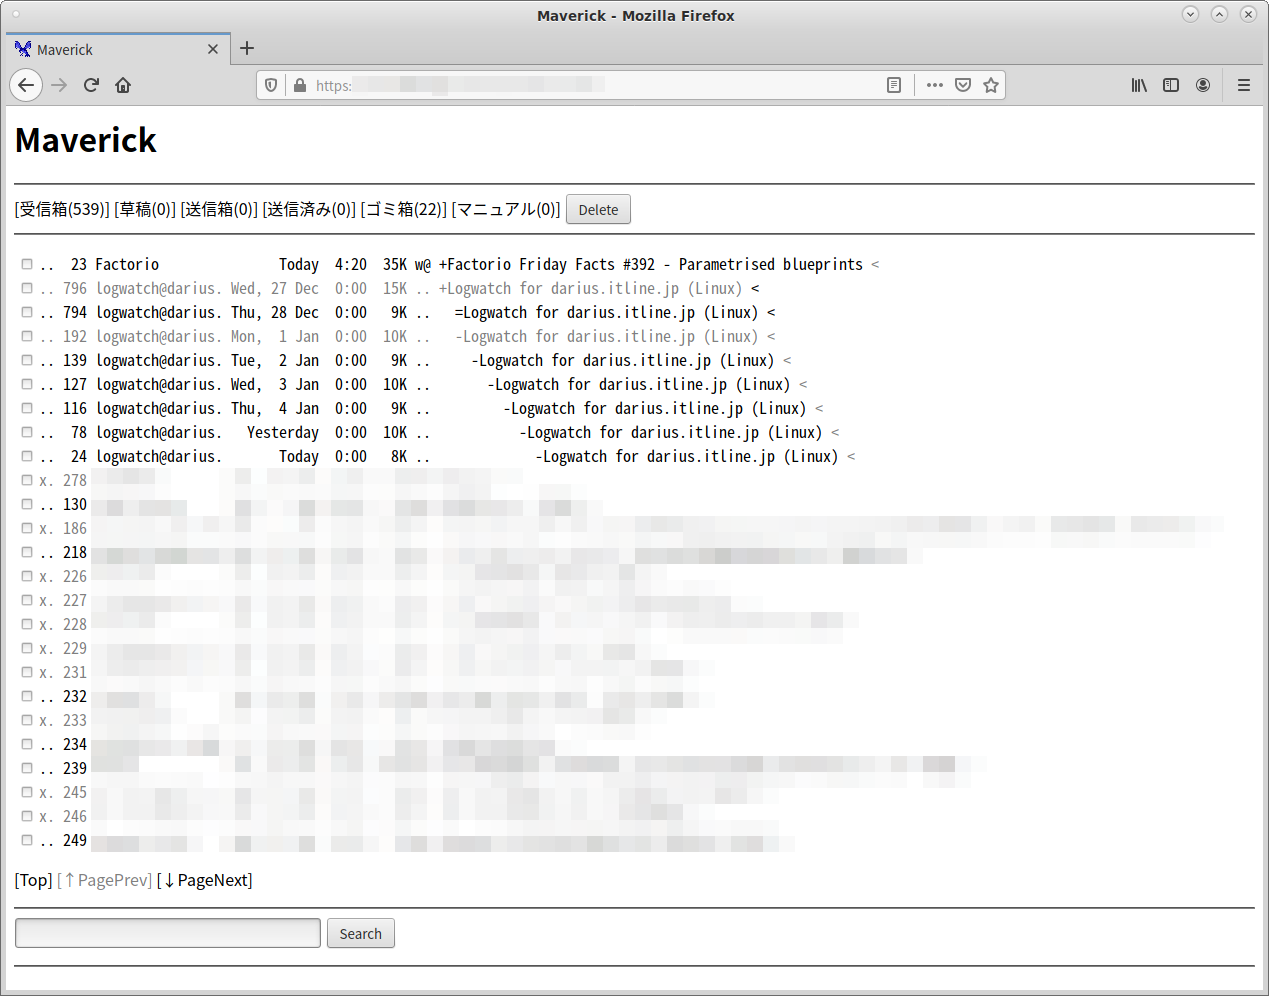Screen dimensions: 1269x996
Task: Select checkbox for logwatch message 794
Action: pos(27,312)
